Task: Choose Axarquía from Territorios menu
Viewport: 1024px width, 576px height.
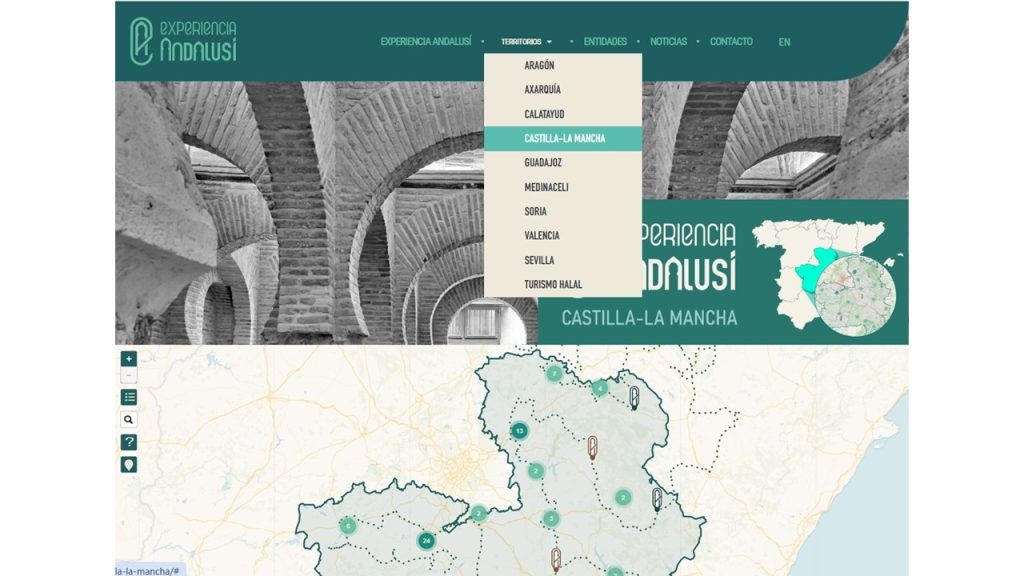Action: pyautogui.click(x=563, y=89)
